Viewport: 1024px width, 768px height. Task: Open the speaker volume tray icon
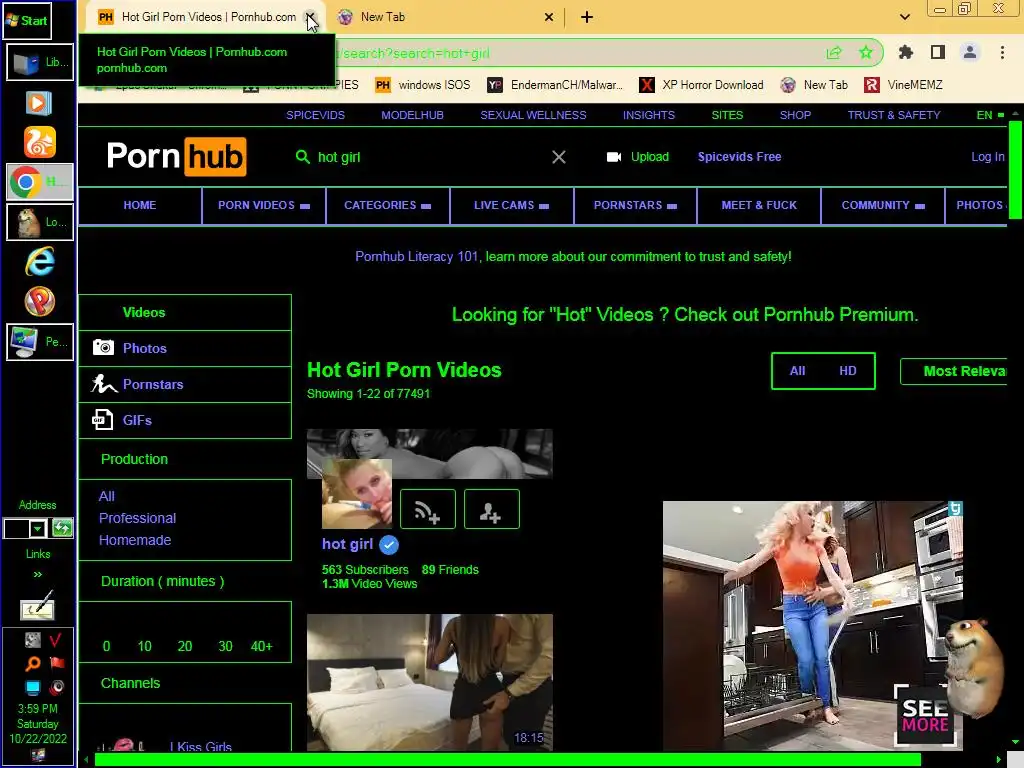[57, 687]
